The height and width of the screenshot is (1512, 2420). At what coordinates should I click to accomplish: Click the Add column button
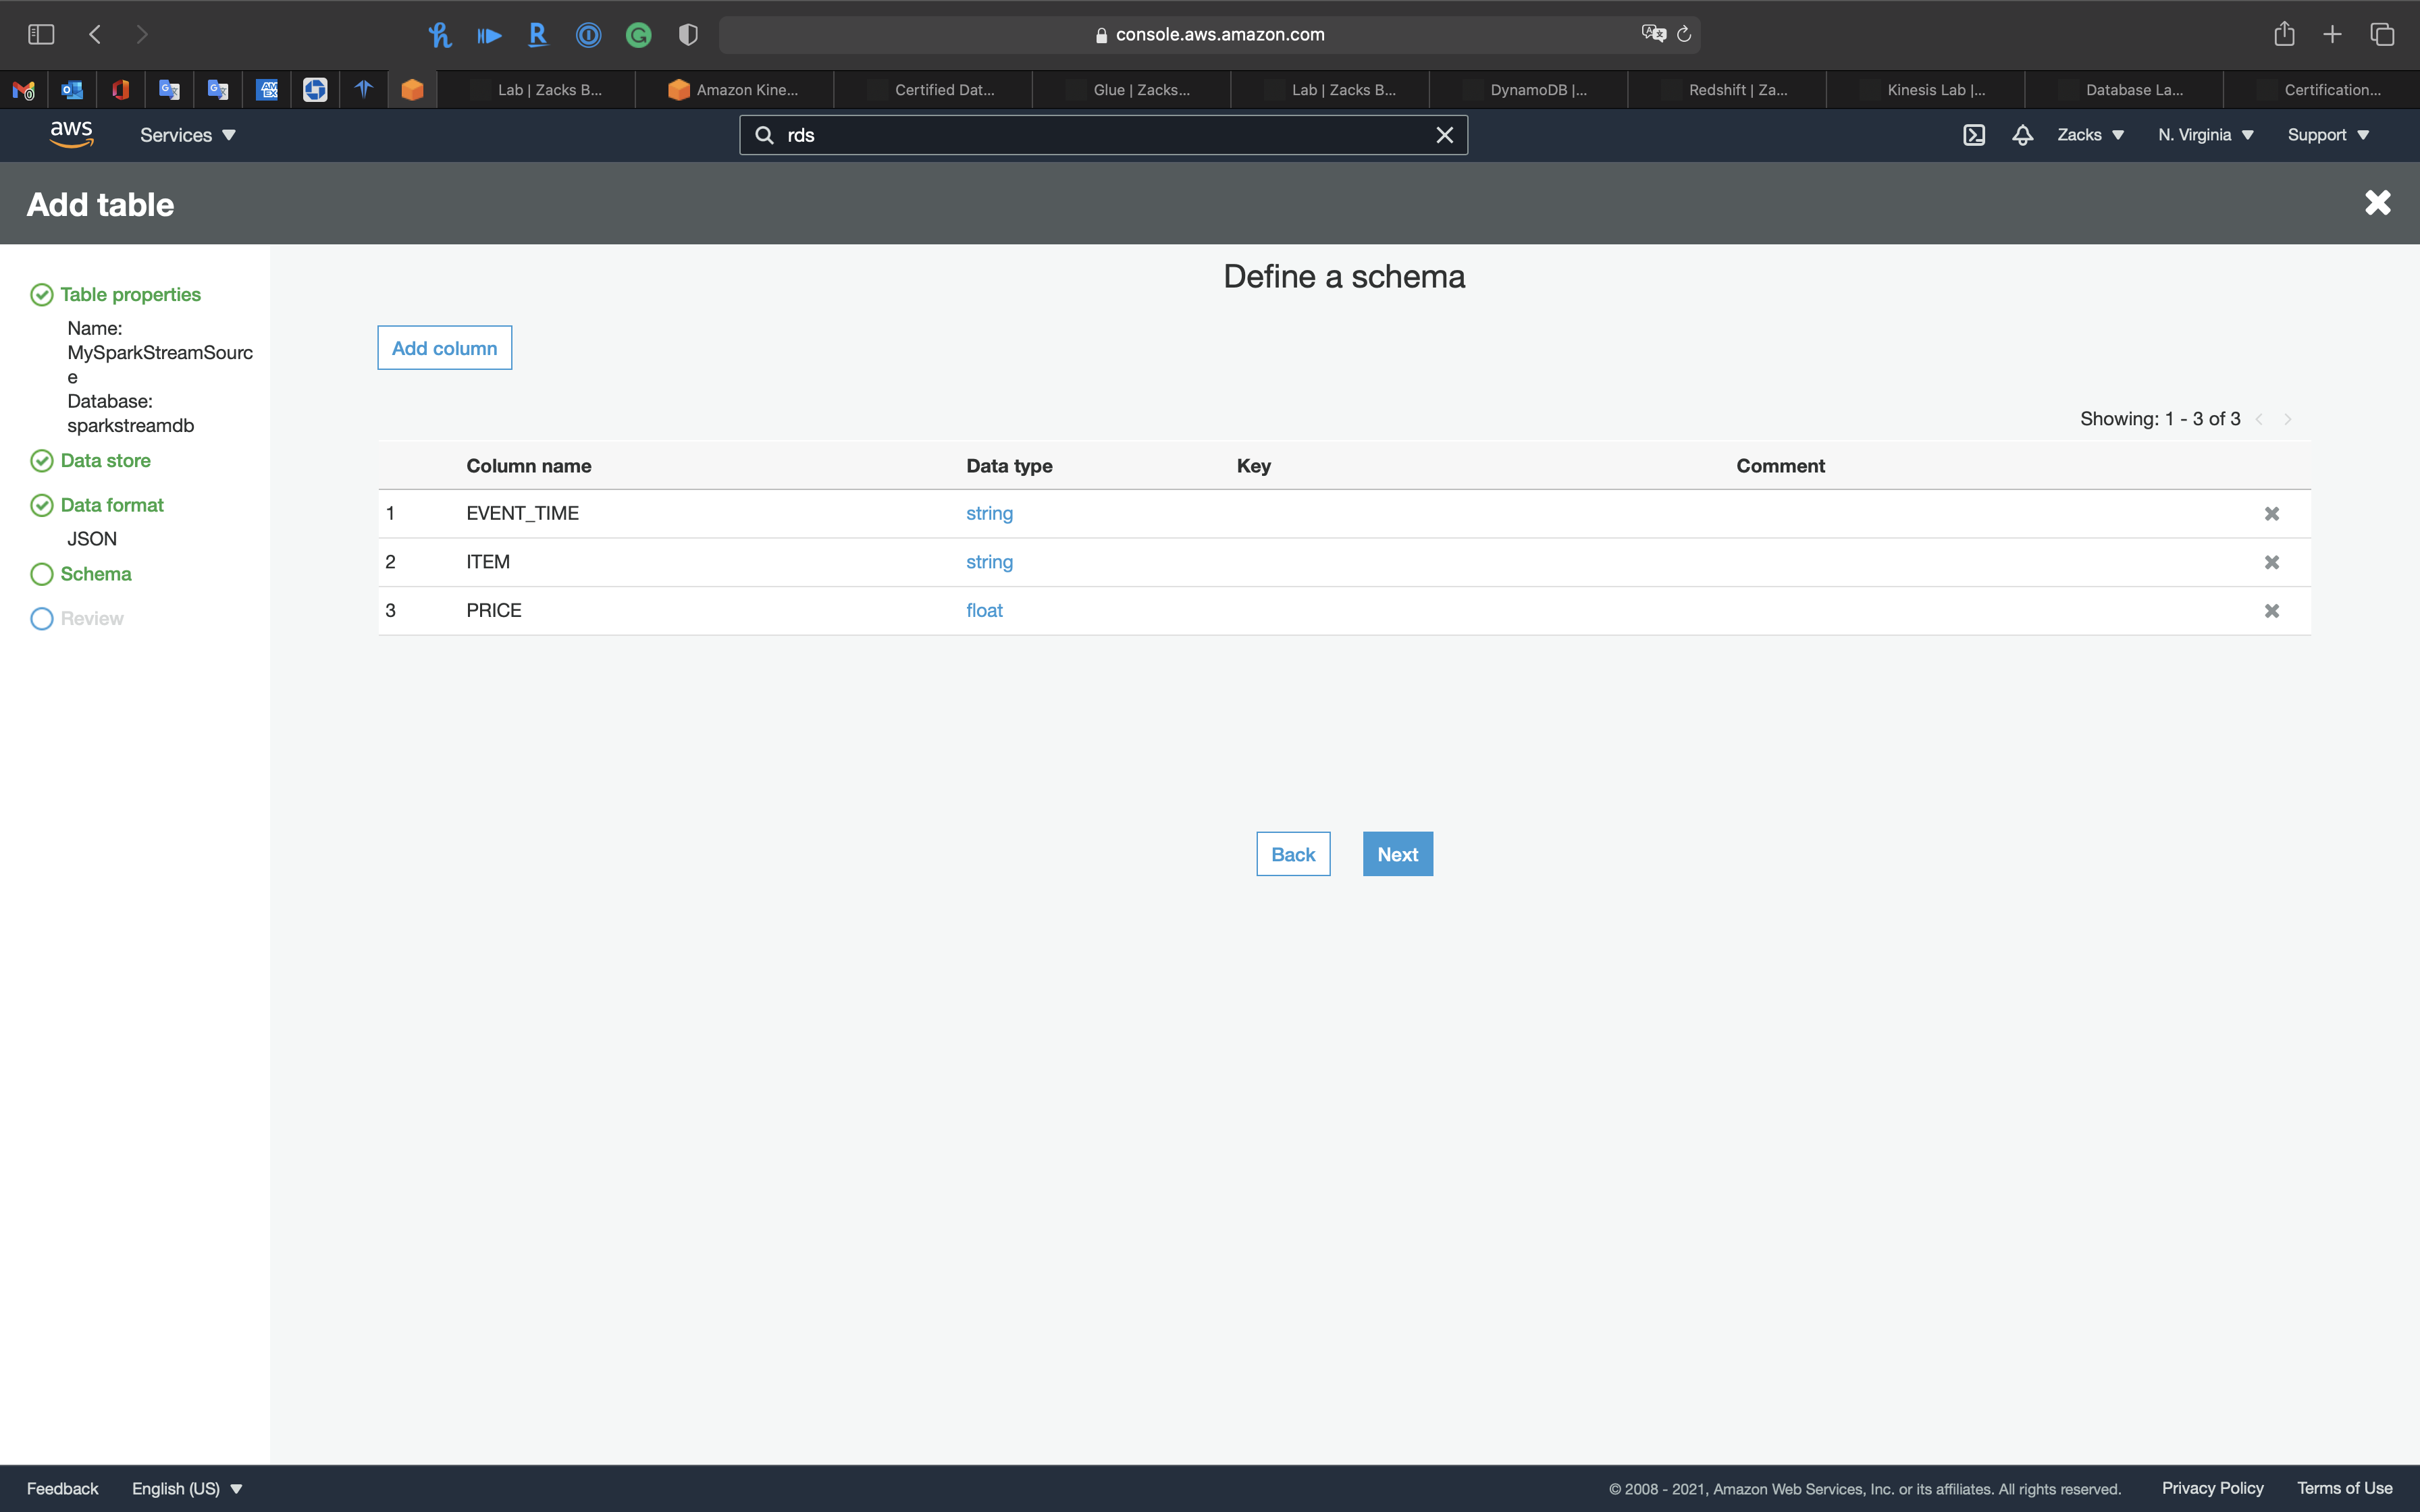point(444,348)
